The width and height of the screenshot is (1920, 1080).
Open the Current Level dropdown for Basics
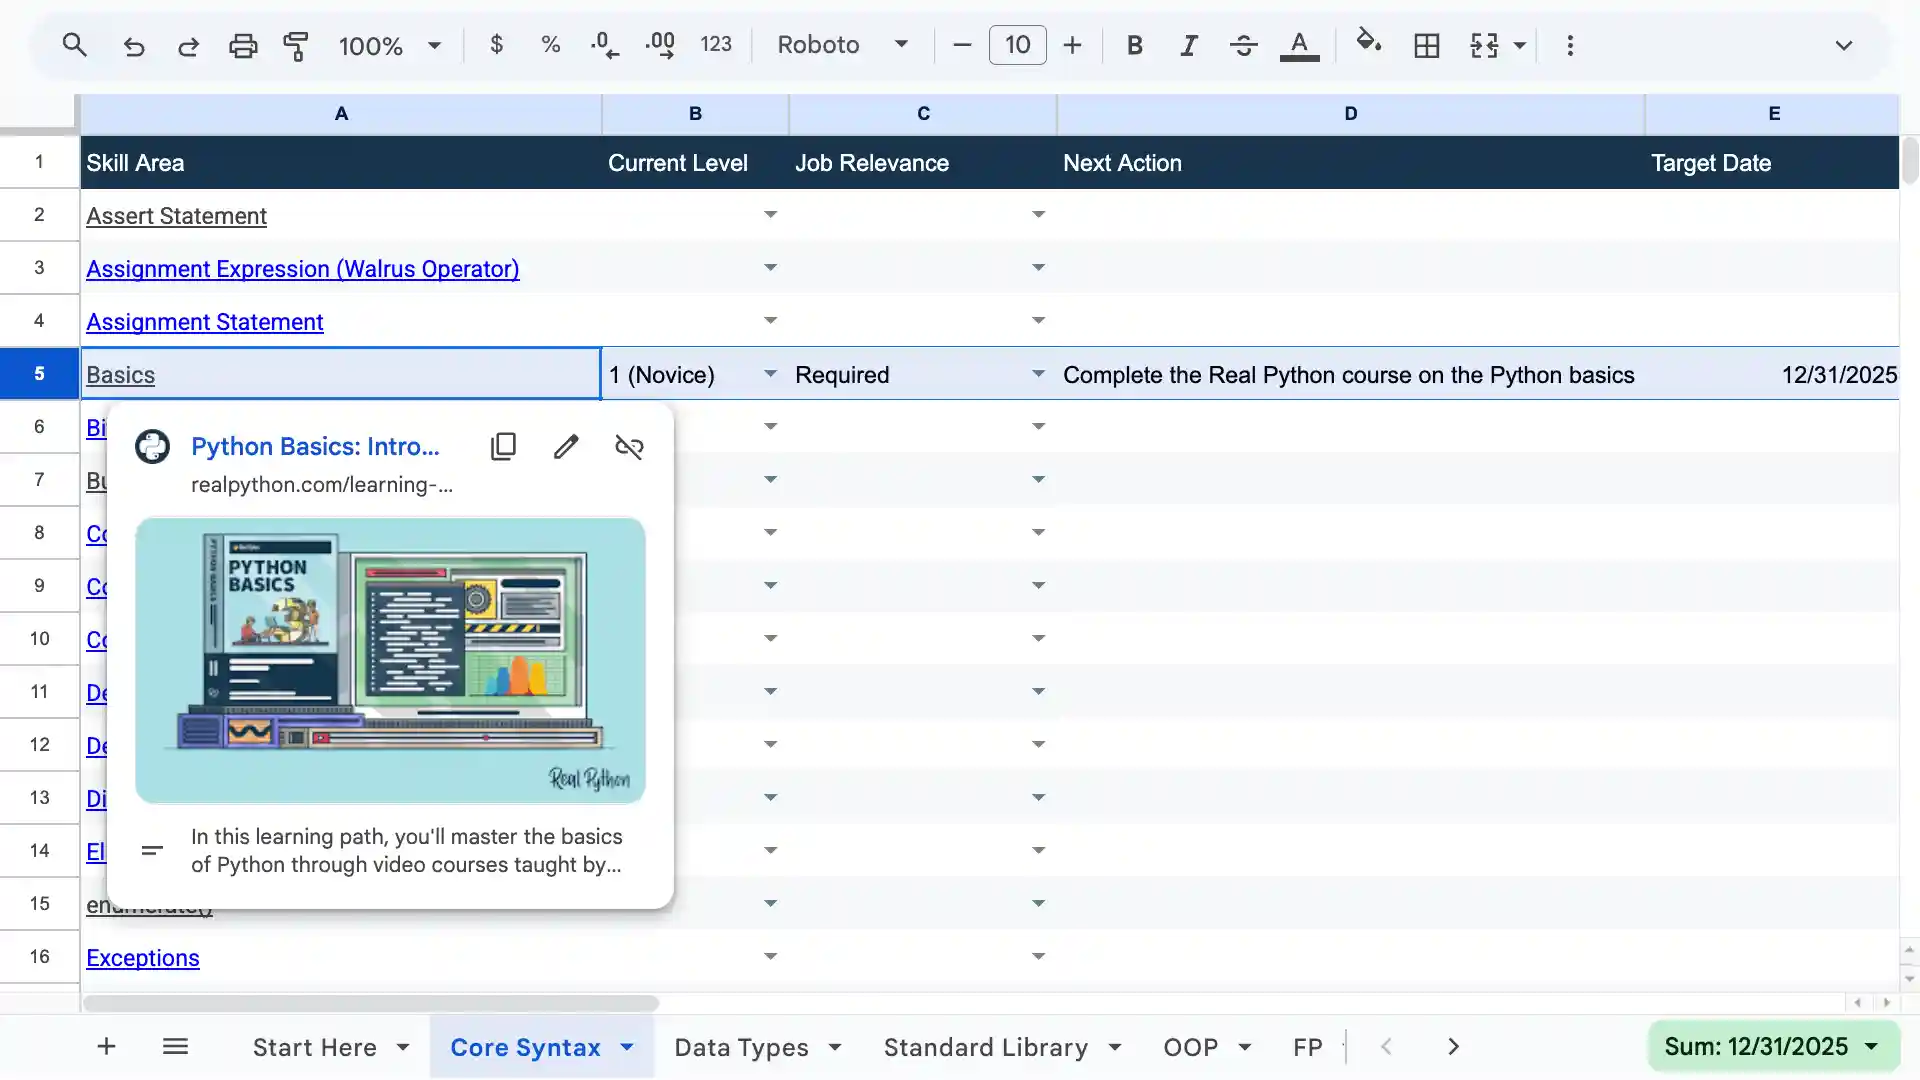(x=770, y=374)
